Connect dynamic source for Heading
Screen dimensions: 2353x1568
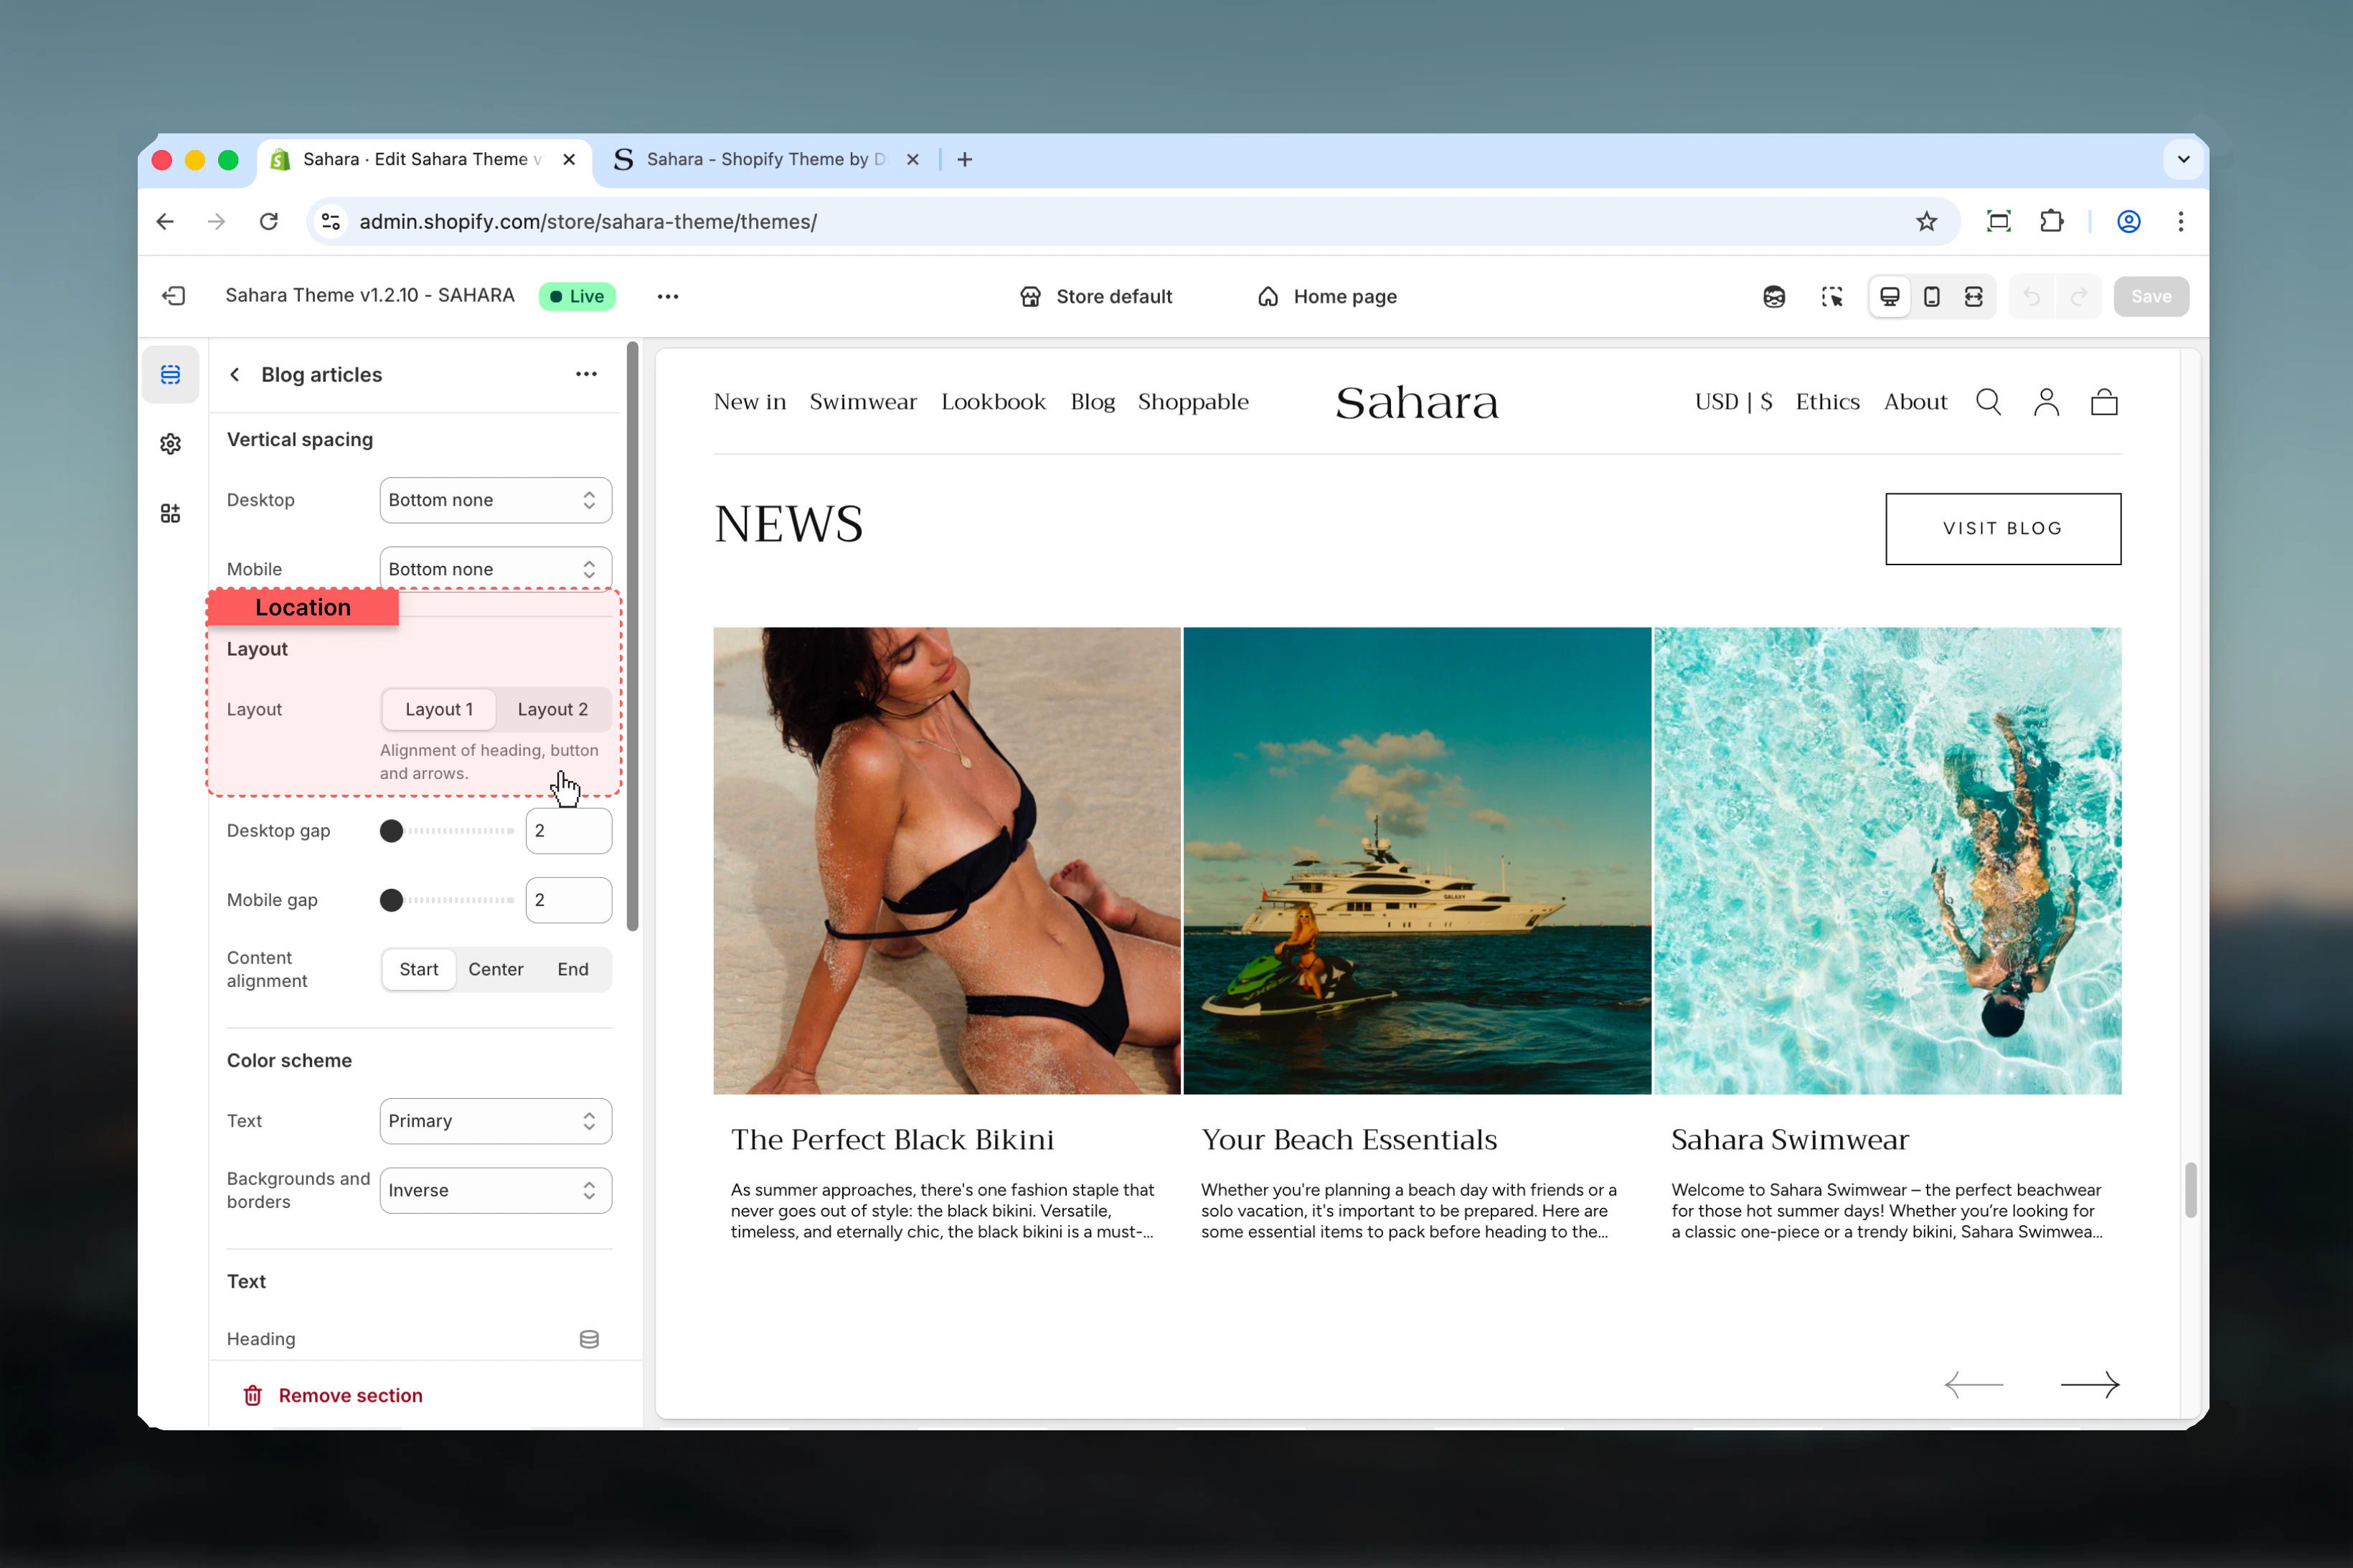click(589, 1339)
